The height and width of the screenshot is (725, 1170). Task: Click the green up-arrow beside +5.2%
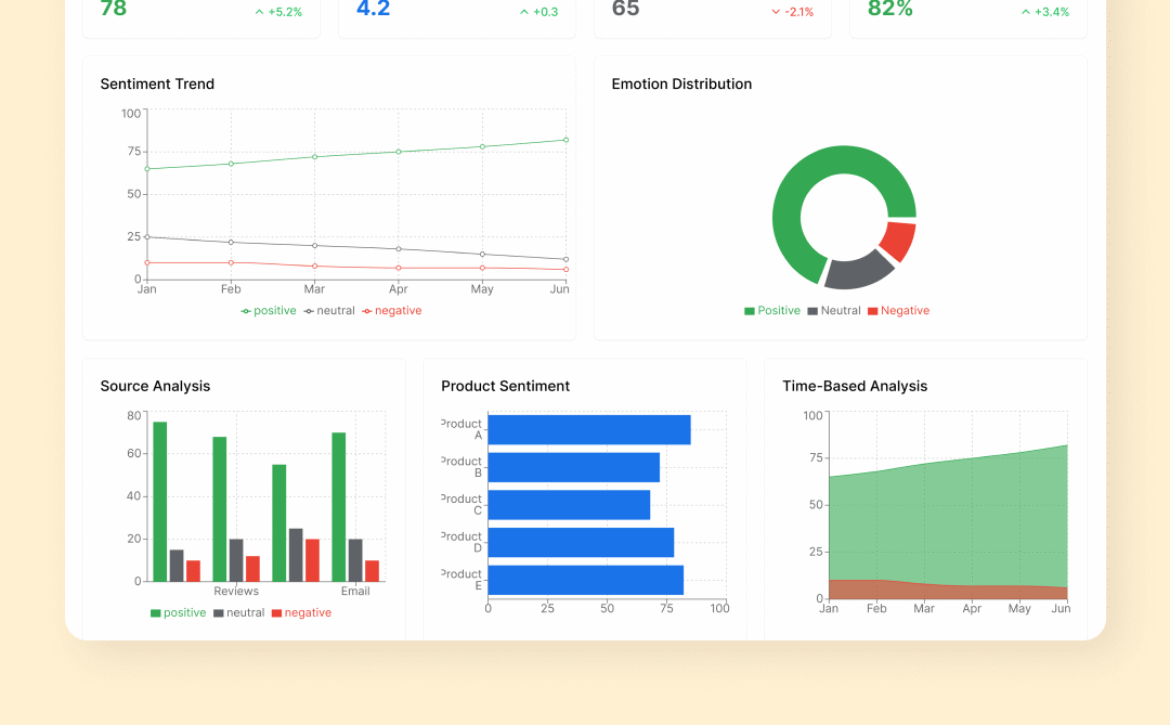pos(259,12)
